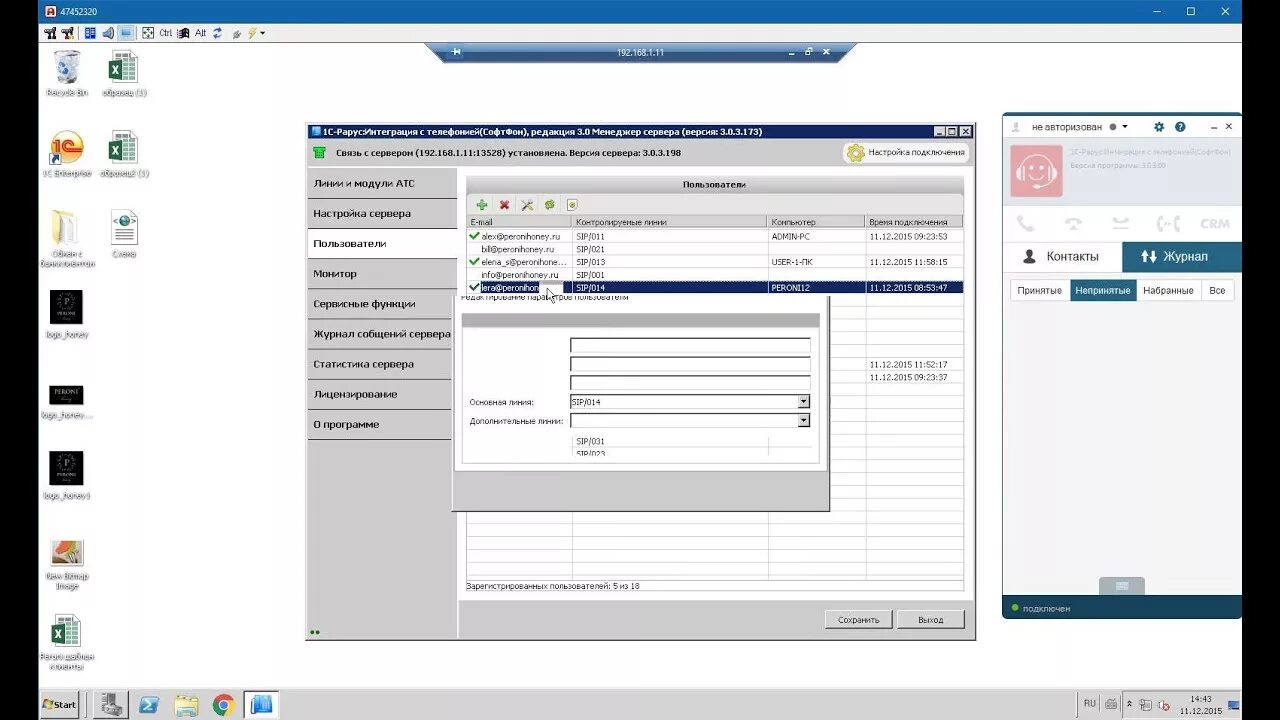Sort by Контролируемые линии column header
Viewport: 1280px width, 720px height.
[x=669, y=222]
